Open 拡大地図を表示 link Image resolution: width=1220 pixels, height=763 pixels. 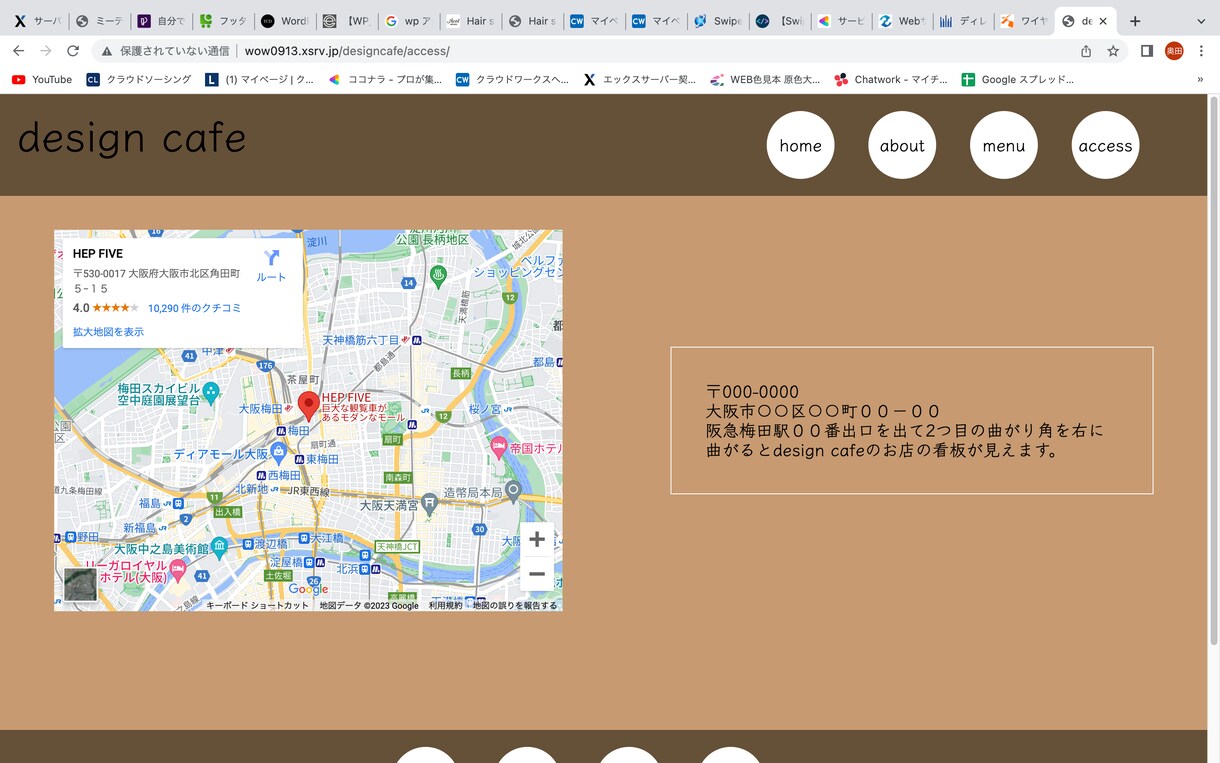point(108,332)
